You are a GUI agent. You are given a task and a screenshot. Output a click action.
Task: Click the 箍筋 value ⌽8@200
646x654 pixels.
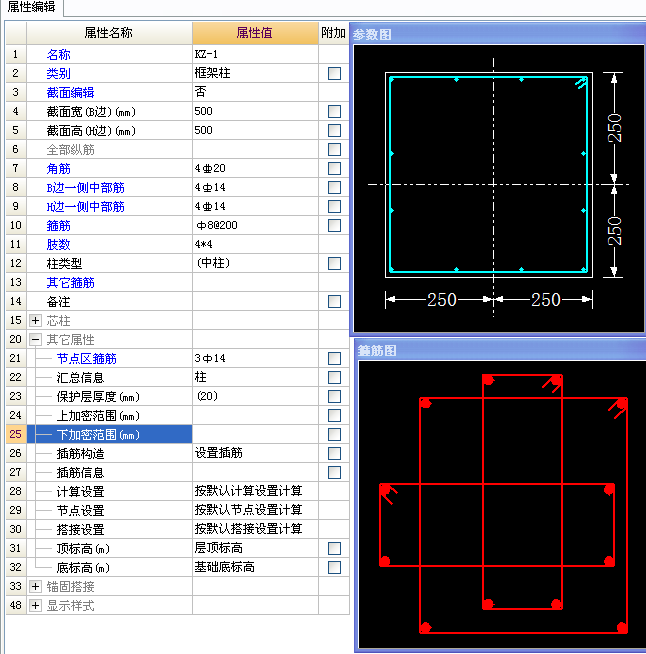(x=217, y=225)
